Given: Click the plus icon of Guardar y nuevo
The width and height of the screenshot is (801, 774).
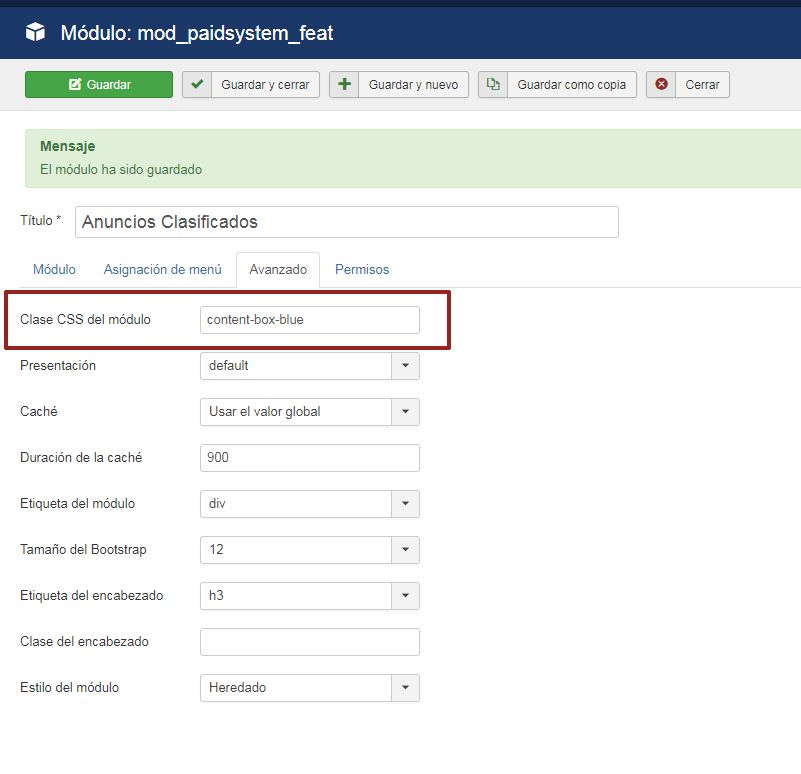Looking at the screenshot, I should (x=344, y=84).
